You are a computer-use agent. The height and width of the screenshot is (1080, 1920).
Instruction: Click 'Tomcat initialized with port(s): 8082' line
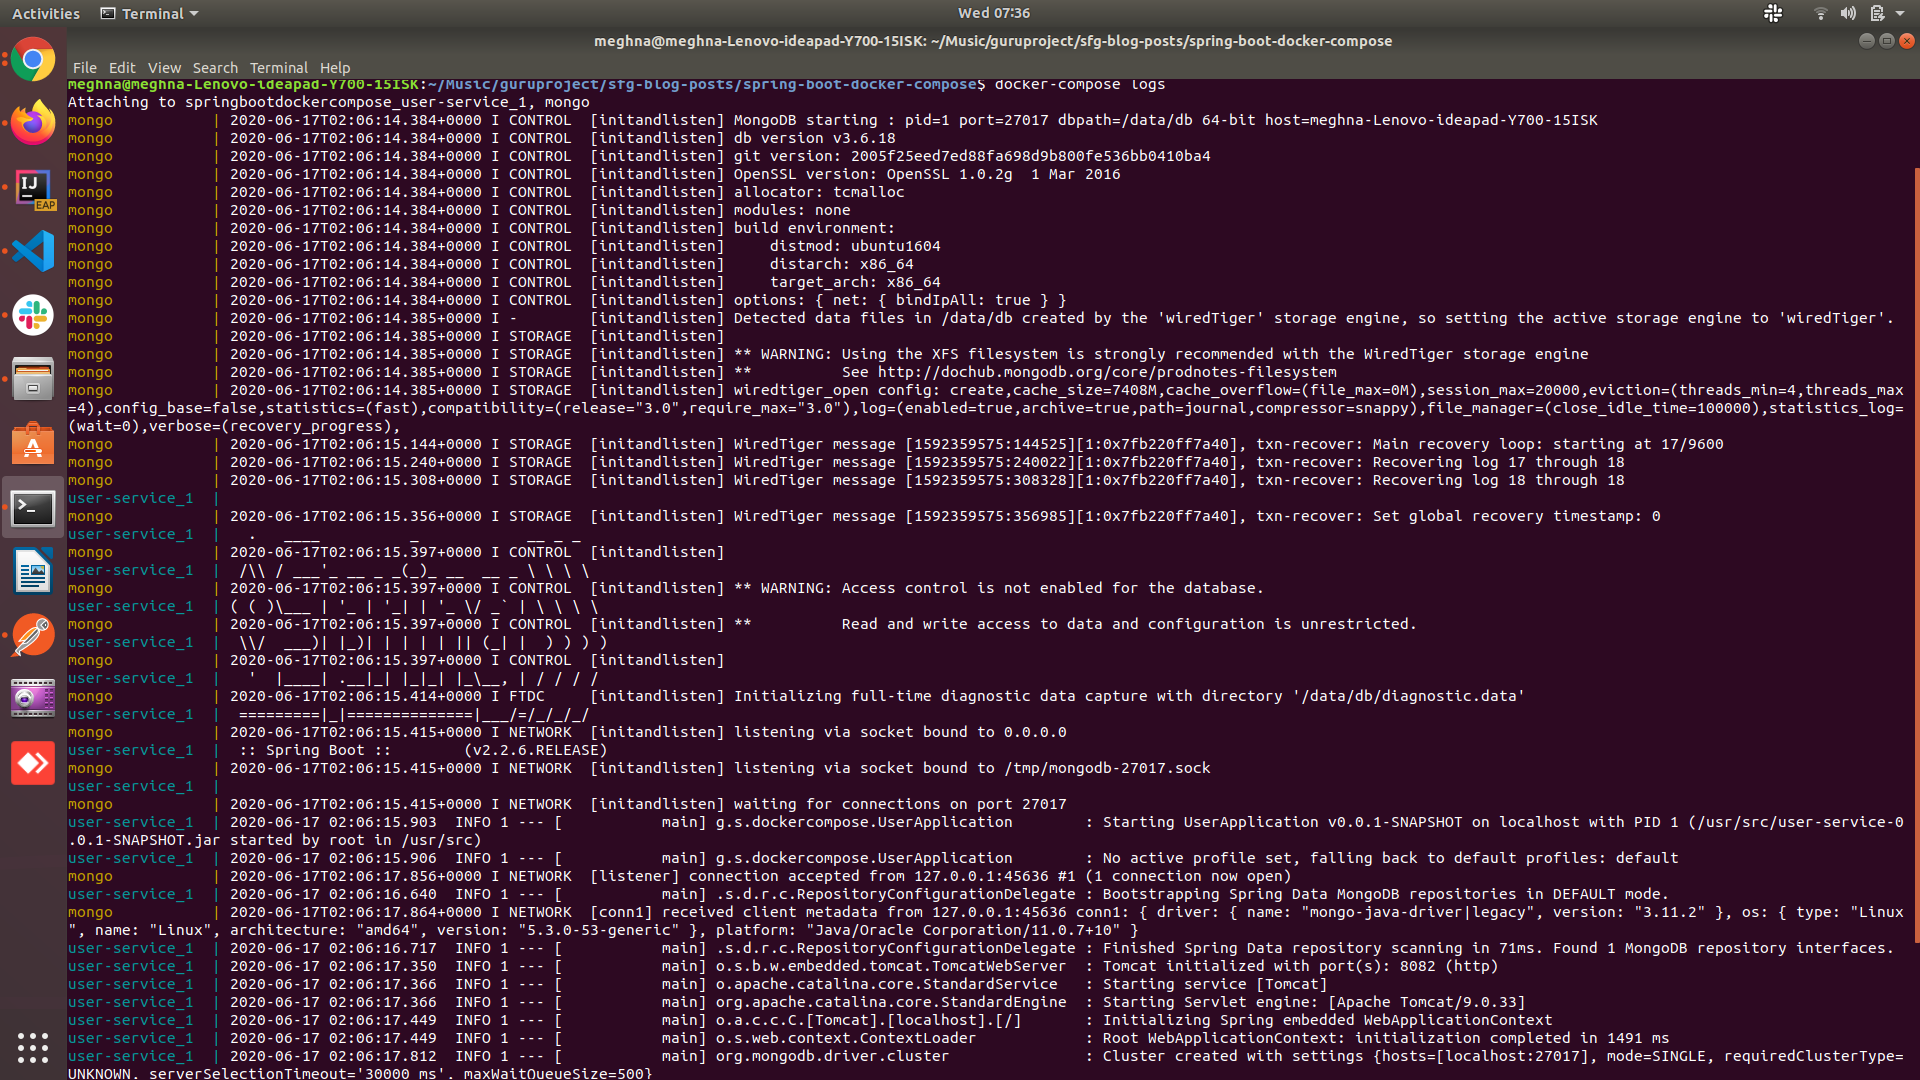tap(1300, 966)
